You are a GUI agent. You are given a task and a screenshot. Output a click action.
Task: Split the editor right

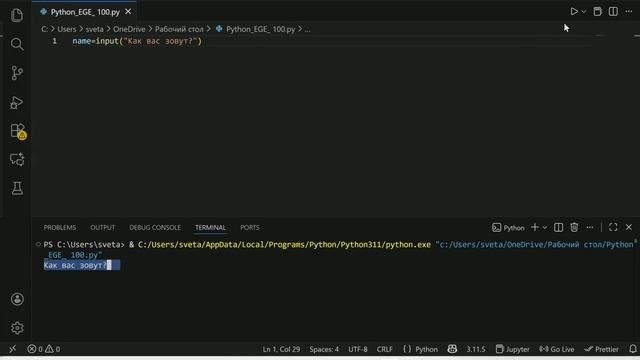[x=613, y=11]
